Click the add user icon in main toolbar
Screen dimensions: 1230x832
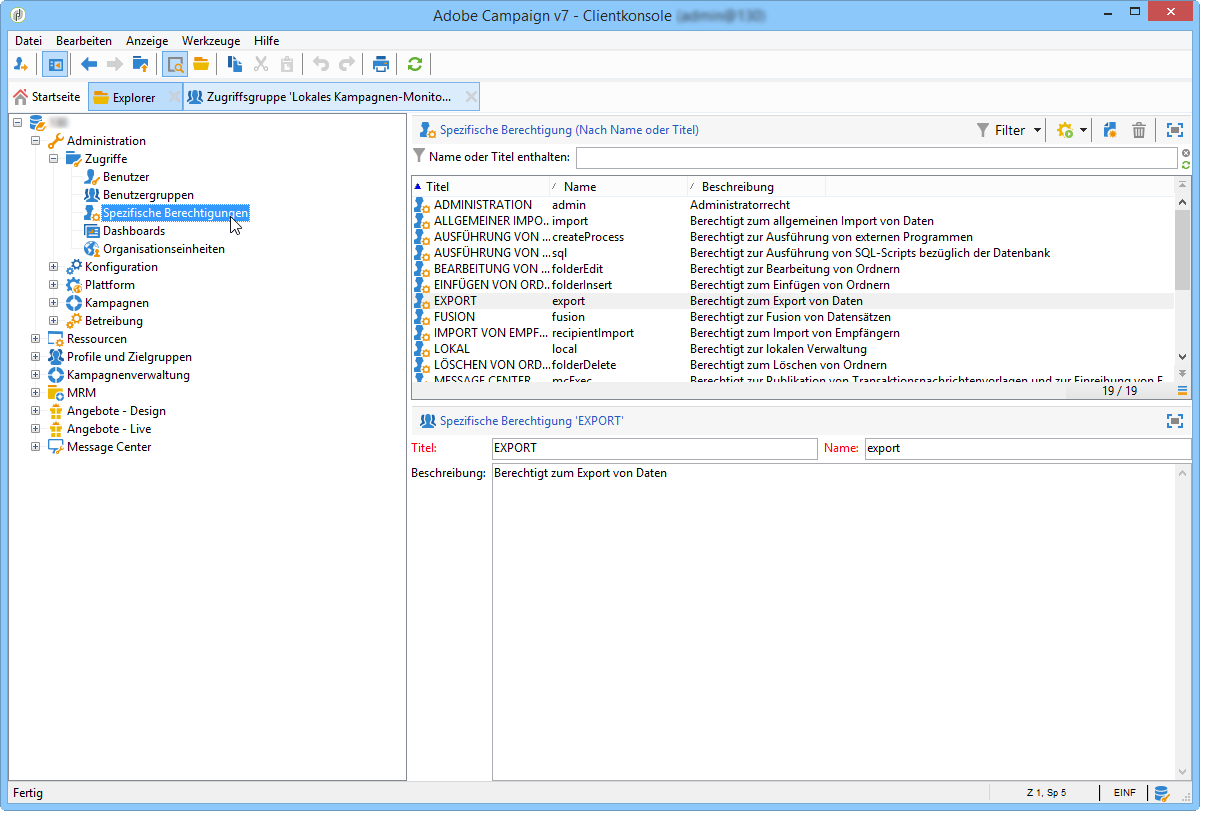coord(20,64)
